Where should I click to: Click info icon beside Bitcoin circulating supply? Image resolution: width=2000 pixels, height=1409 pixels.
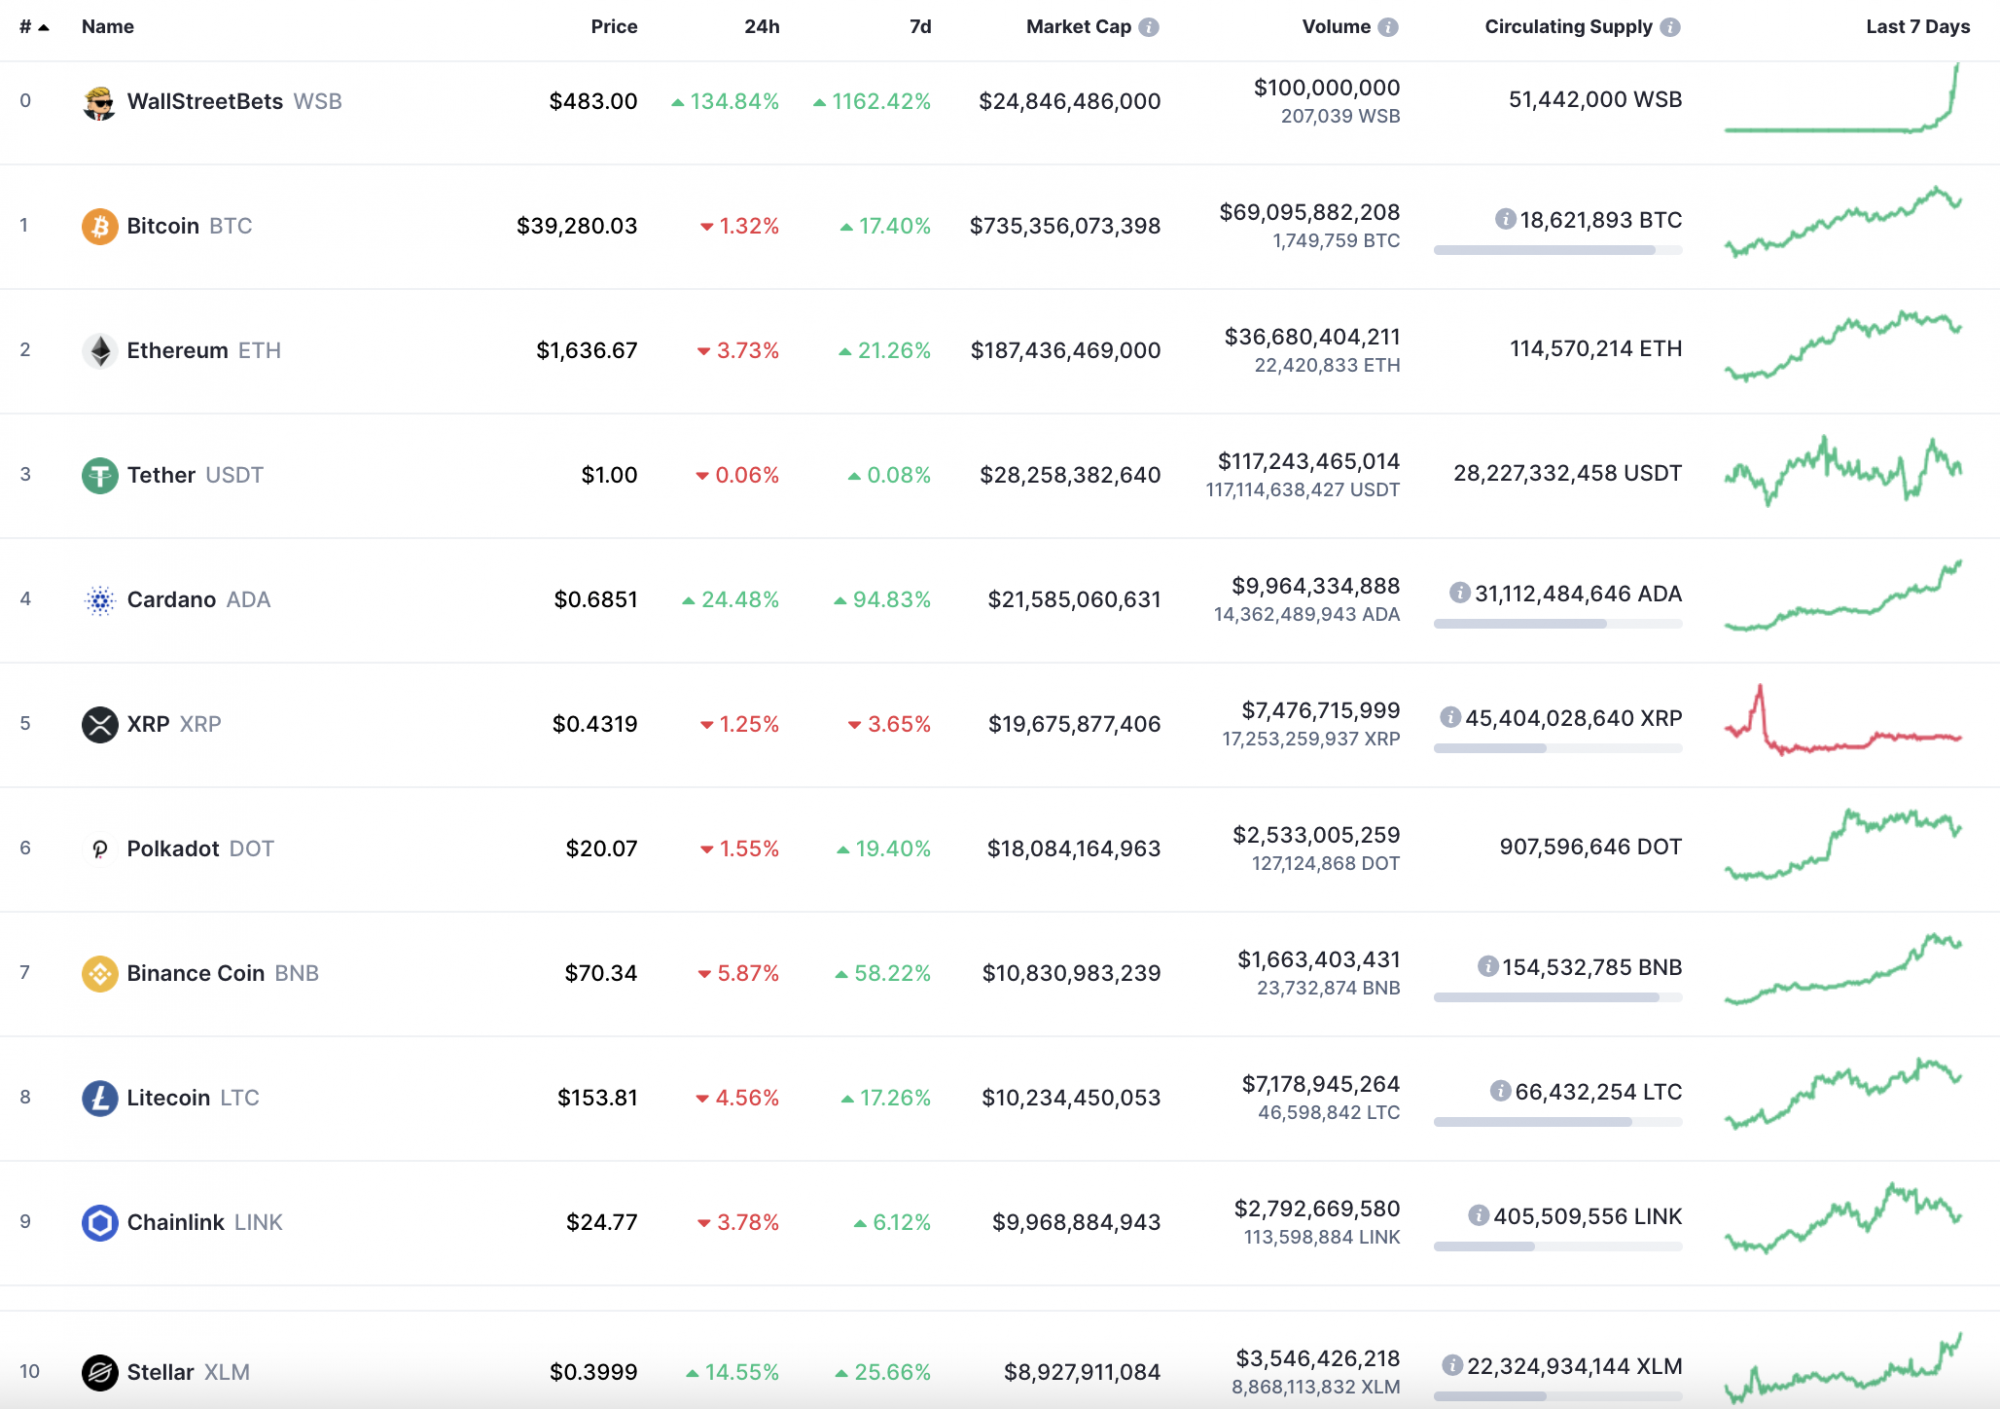(x=1505, y=219)
